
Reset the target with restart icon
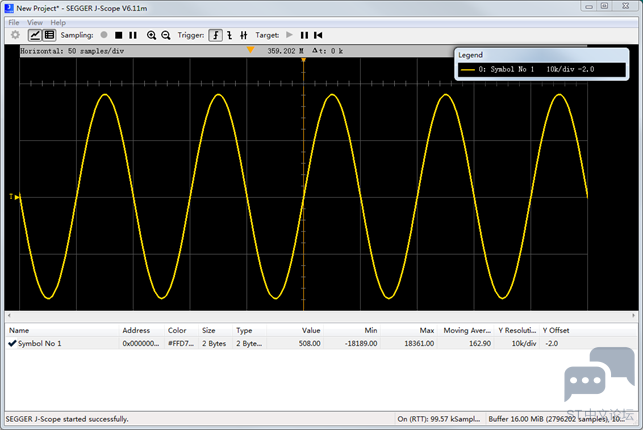318,35
